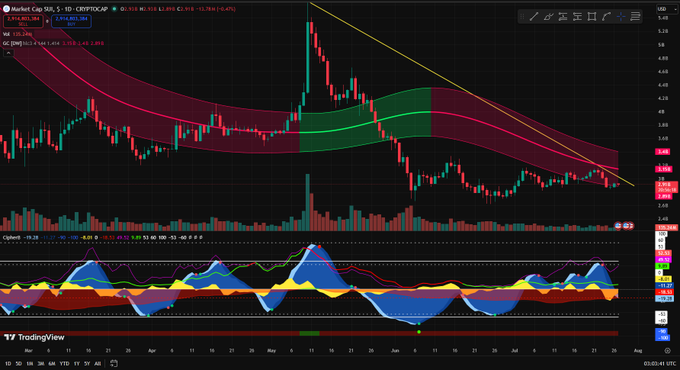Select the curve drawing tool
This screenshot has width=680, height=370.
pyautogui.click(x=606, y=16)
